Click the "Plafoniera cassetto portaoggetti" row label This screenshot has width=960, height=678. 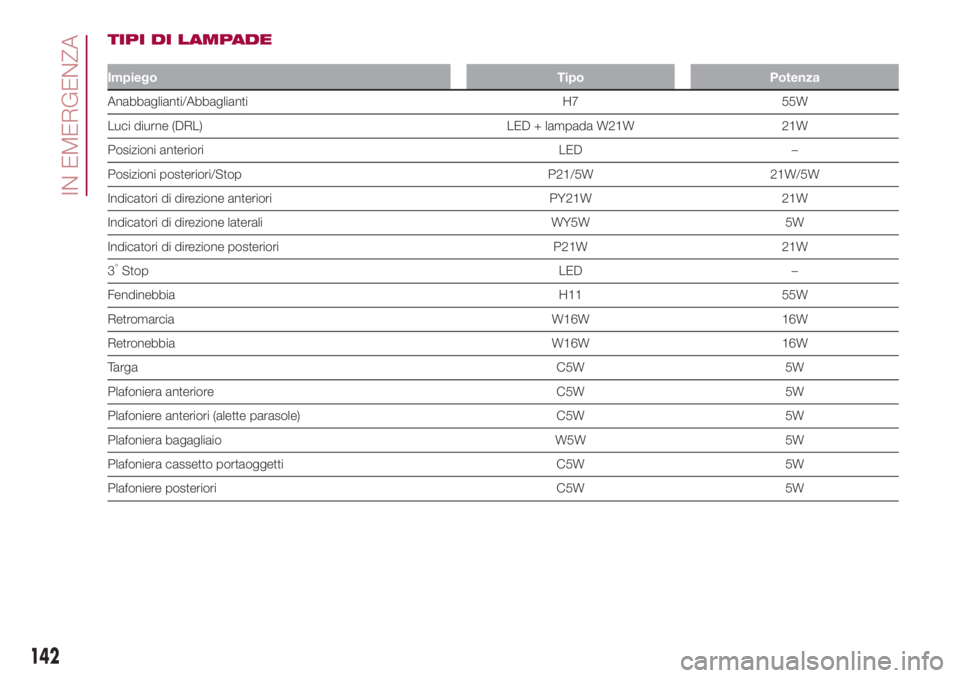[196, 464]
